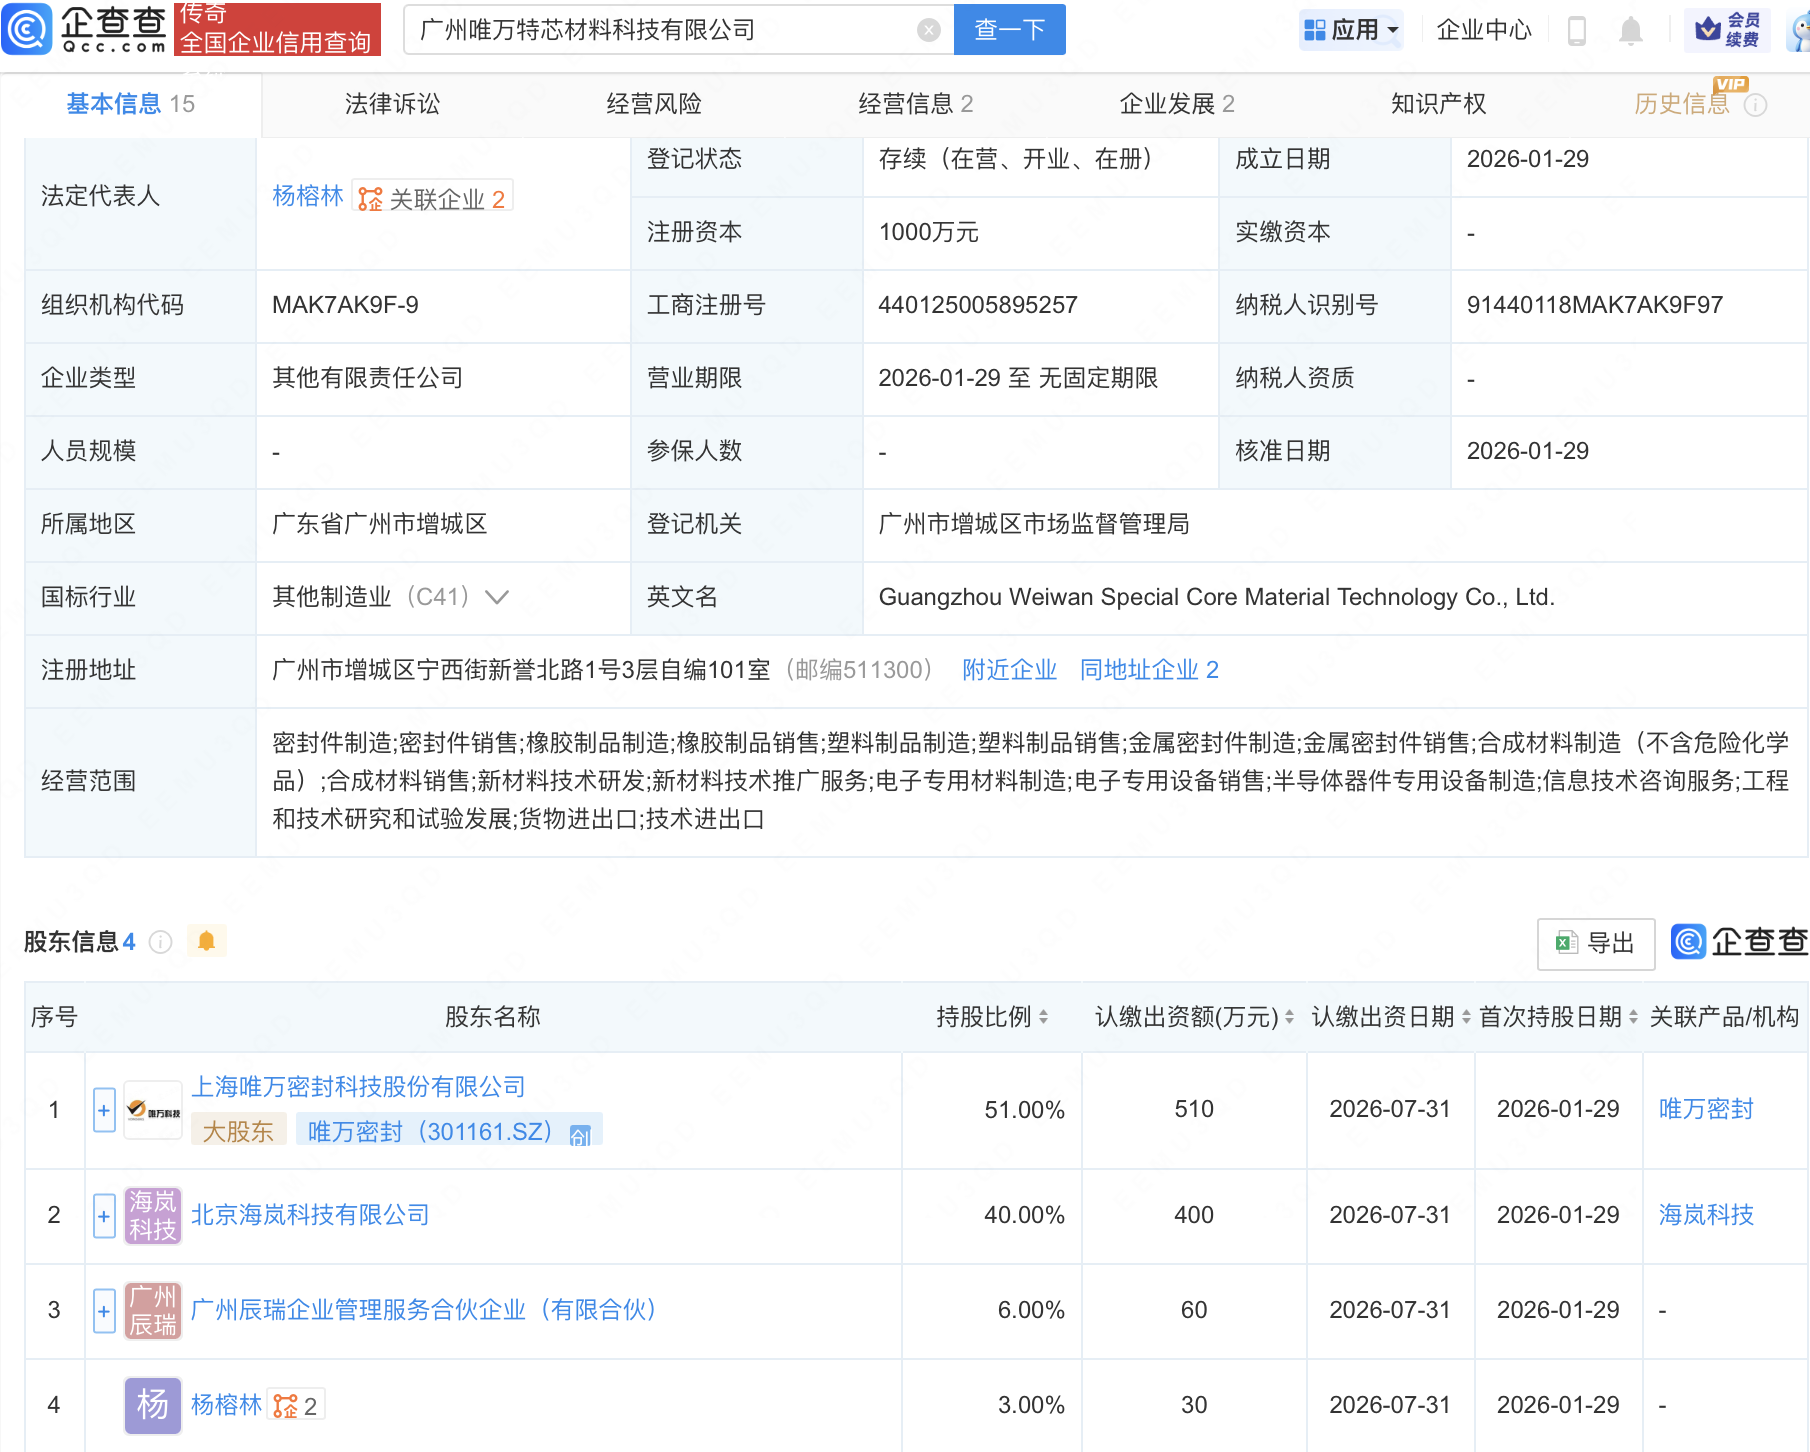Expand the 其他制造业（C41）industry chevron
Image resolution: width=1810 pixels, height=1452 pixels.
(x=497, y=597)
